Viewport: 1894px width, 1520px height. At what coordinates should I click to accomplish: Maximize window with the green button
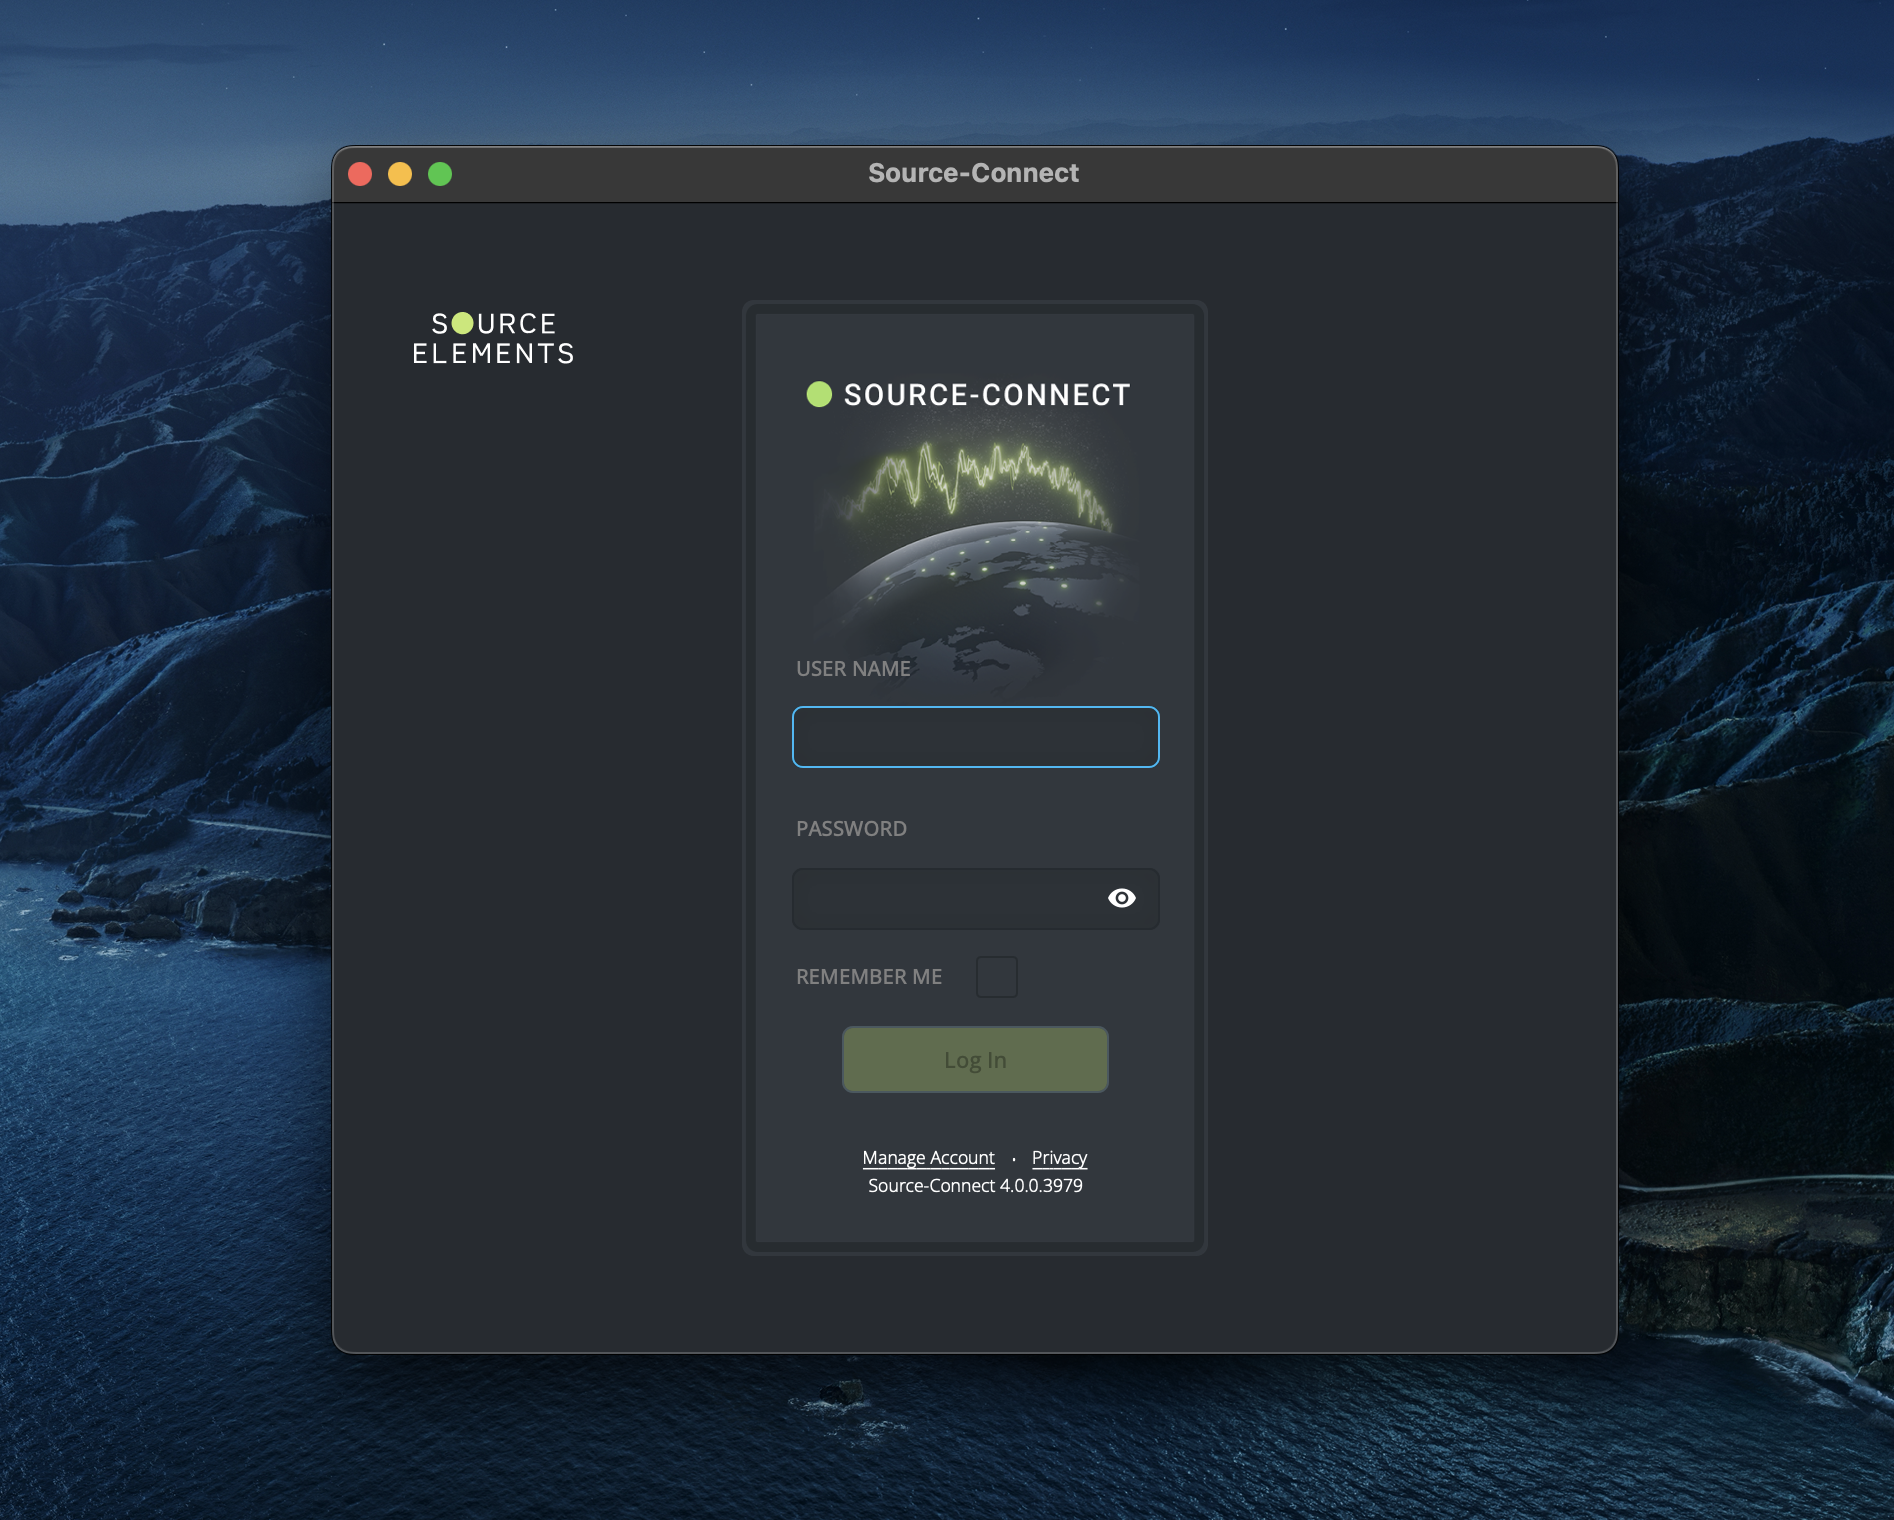(440, 174)
